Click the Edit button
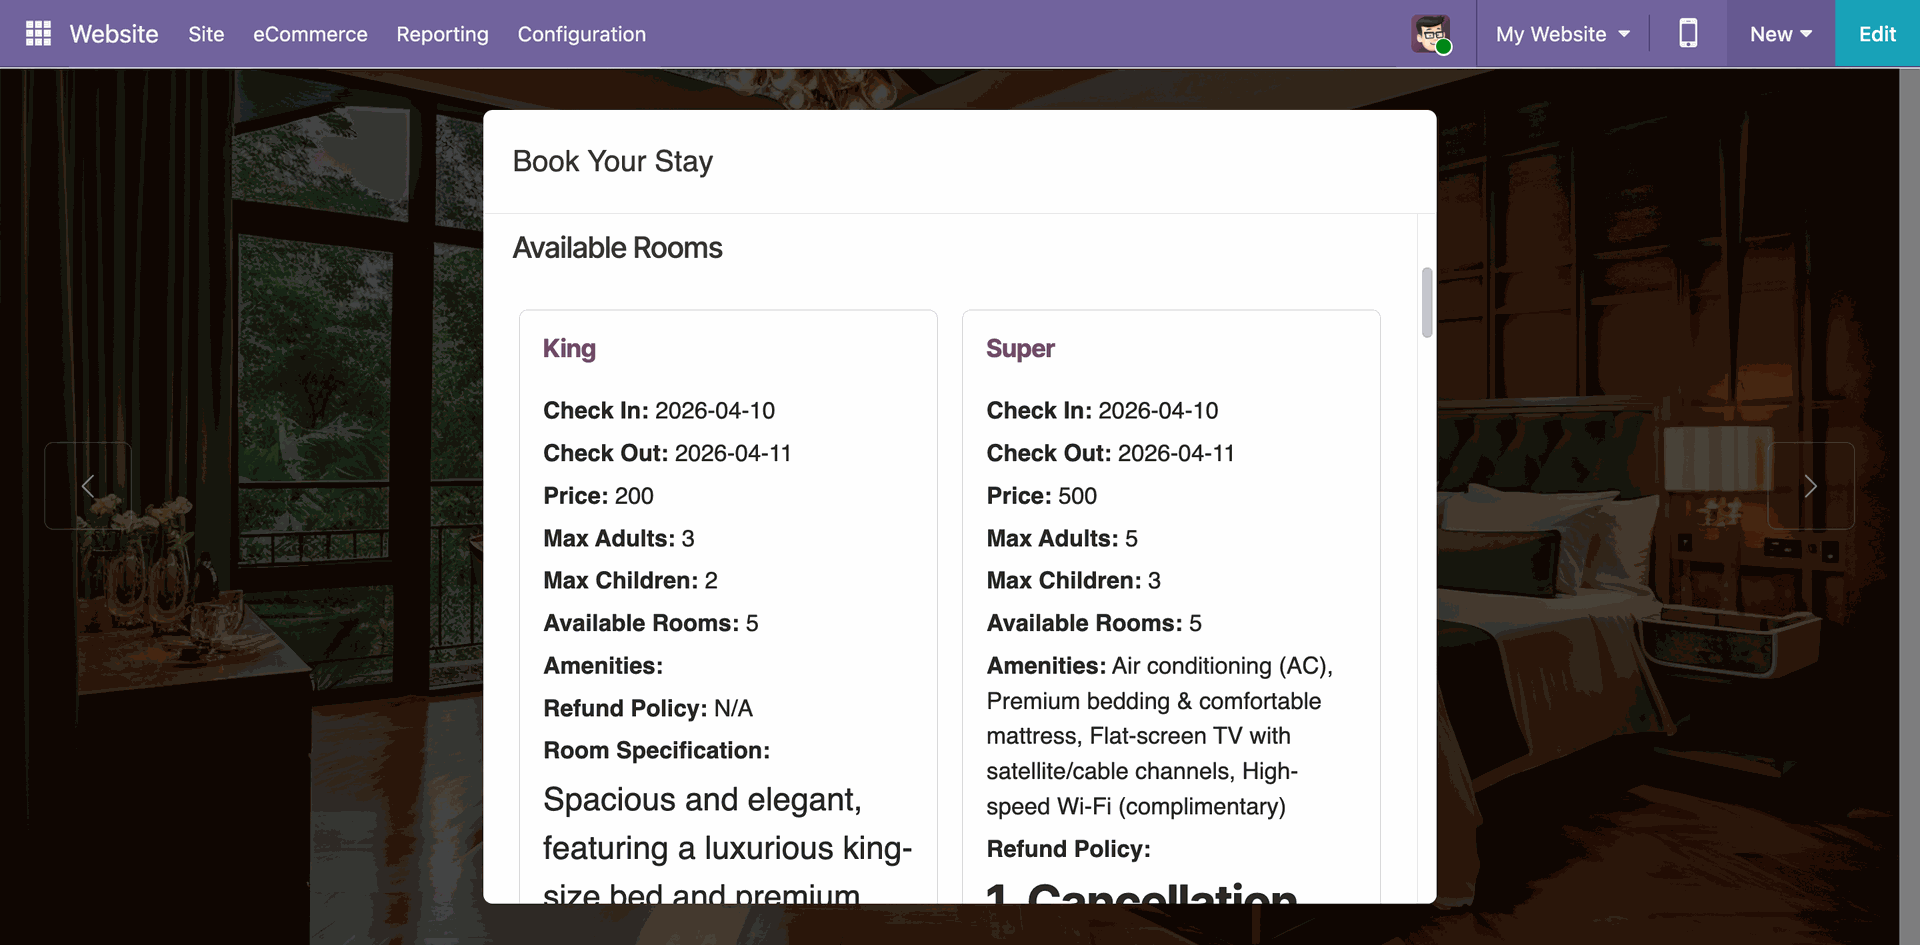The width and height of the screenshot is (1920, 945). (x=1877, y=34)
